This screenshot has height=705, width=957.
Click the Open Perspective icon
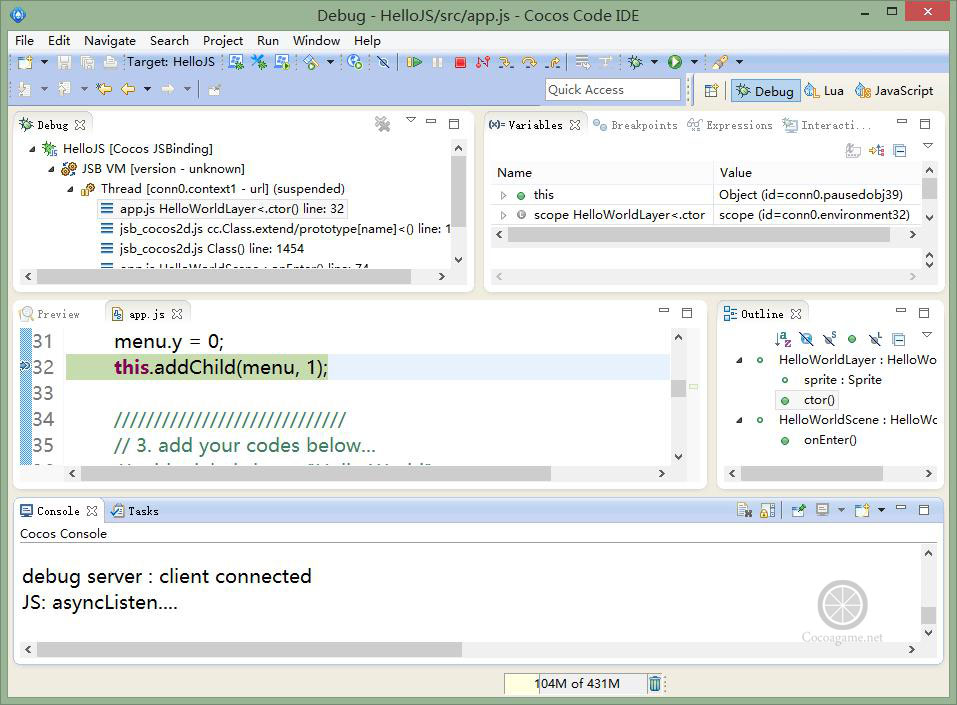tap(711, 91)
